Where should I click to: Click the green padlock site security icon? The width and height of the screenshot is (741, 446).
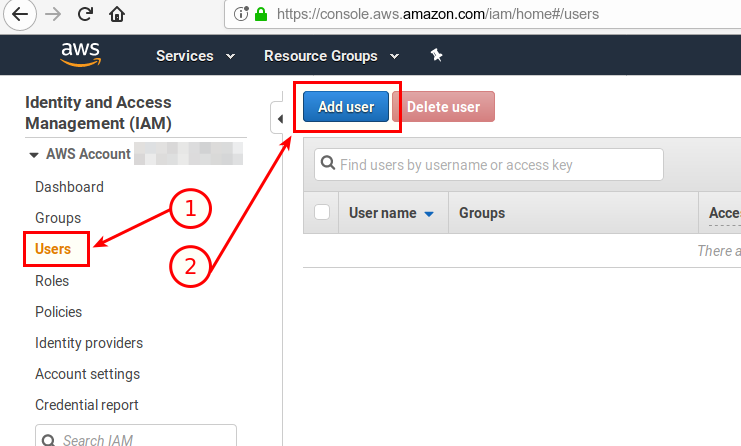click(262, 15)
